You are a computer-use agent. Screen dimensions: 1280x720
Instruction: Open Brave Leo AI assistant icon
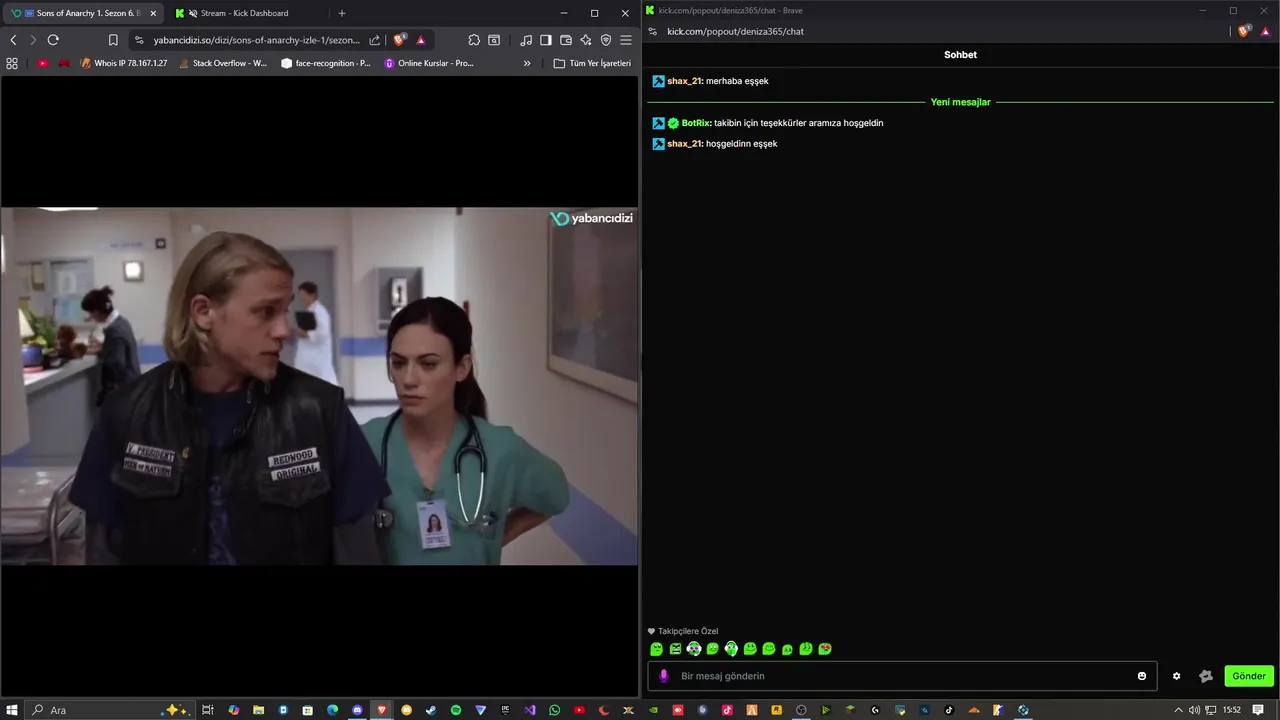click(x=586, y=40)
